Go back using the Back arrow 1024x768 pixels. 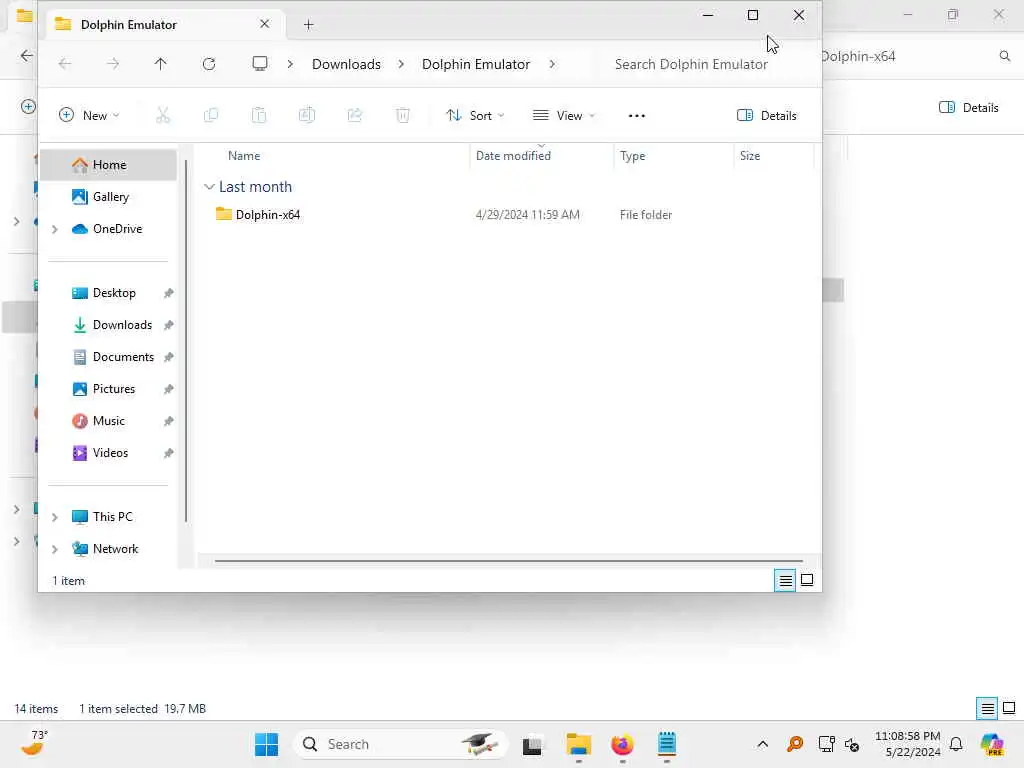point(65,64)
